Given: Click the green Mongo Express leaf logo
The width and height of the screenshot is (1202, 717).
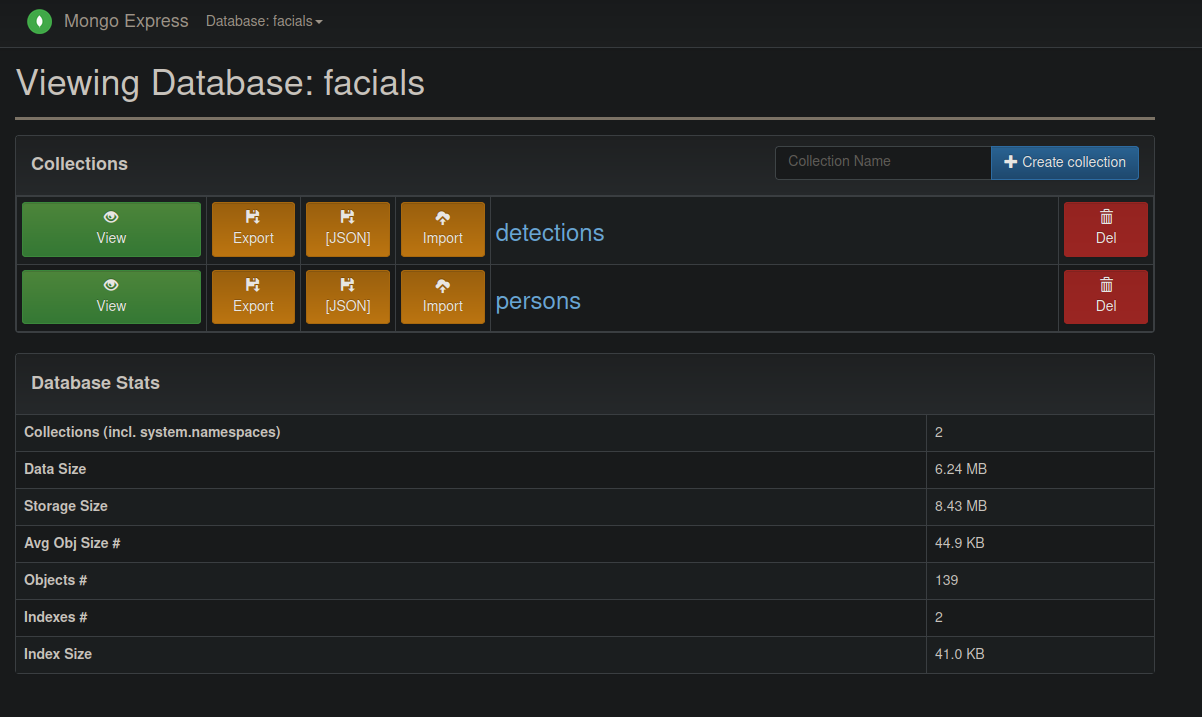Looking at the screenshot, I should tap(39, 21).
